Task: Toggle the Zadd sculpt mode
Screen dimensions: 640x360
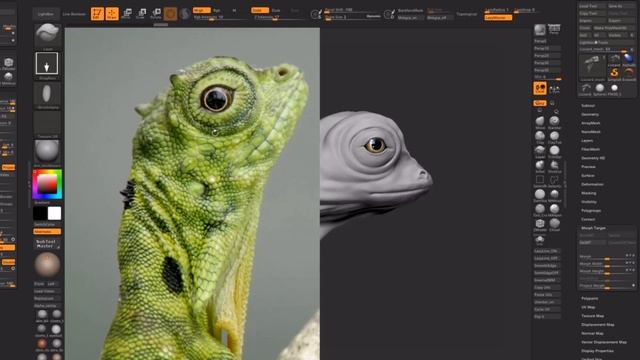Action: (x=260, y=10)
